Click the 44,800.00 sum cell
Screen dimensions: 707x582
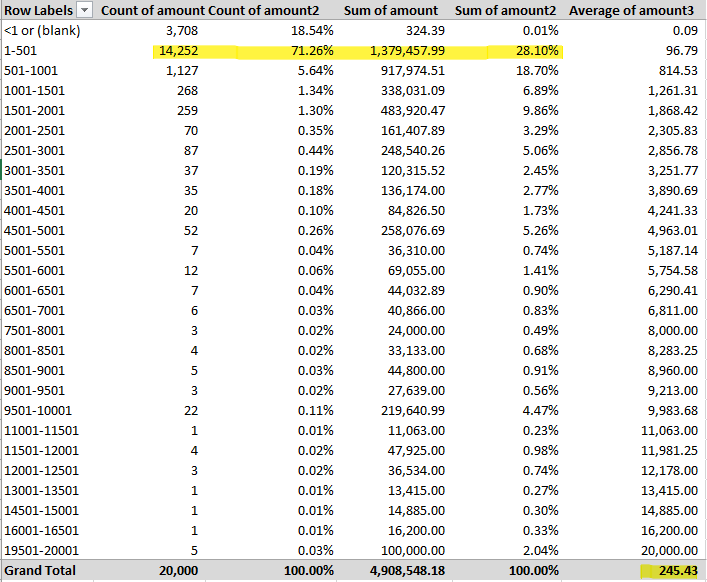[416, 371]
